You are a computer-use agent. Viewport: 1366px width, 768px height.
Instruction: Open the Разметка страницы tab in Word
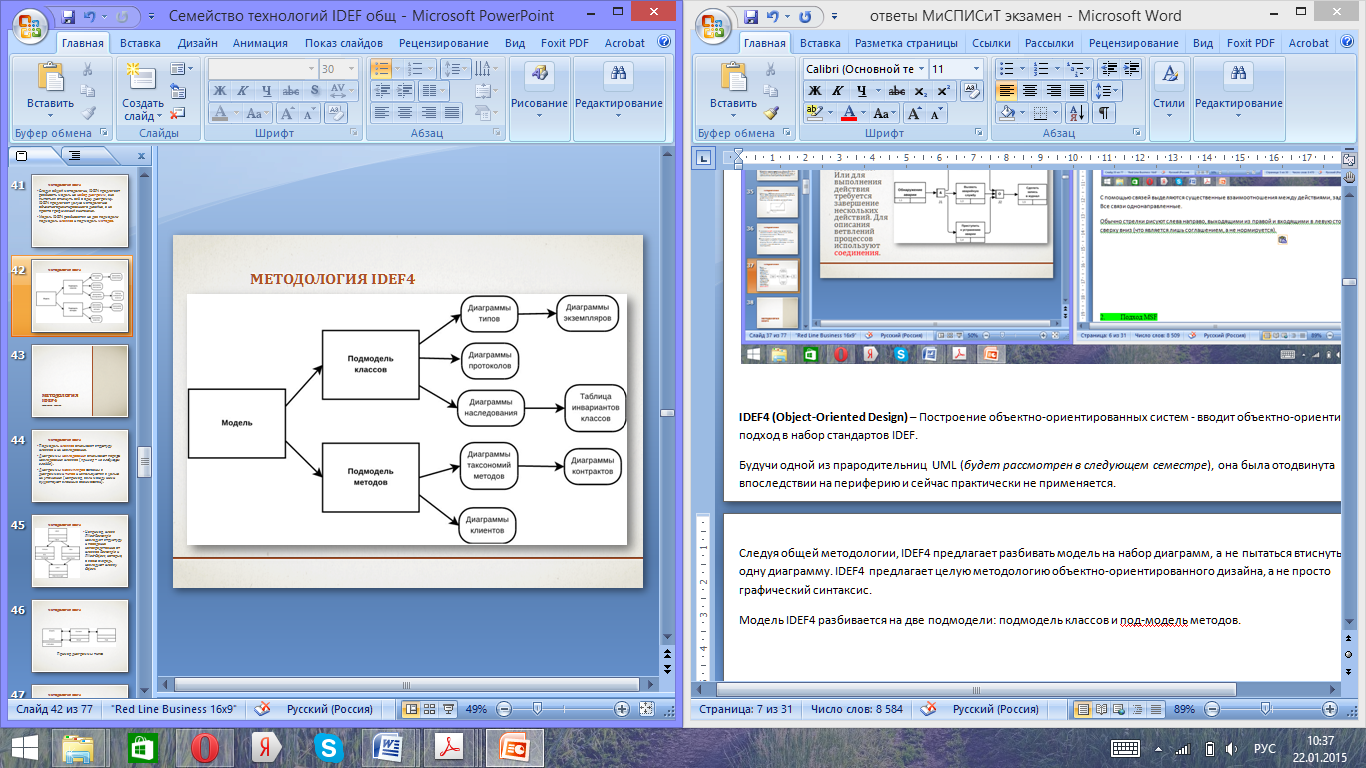click(x=905, y=43)
